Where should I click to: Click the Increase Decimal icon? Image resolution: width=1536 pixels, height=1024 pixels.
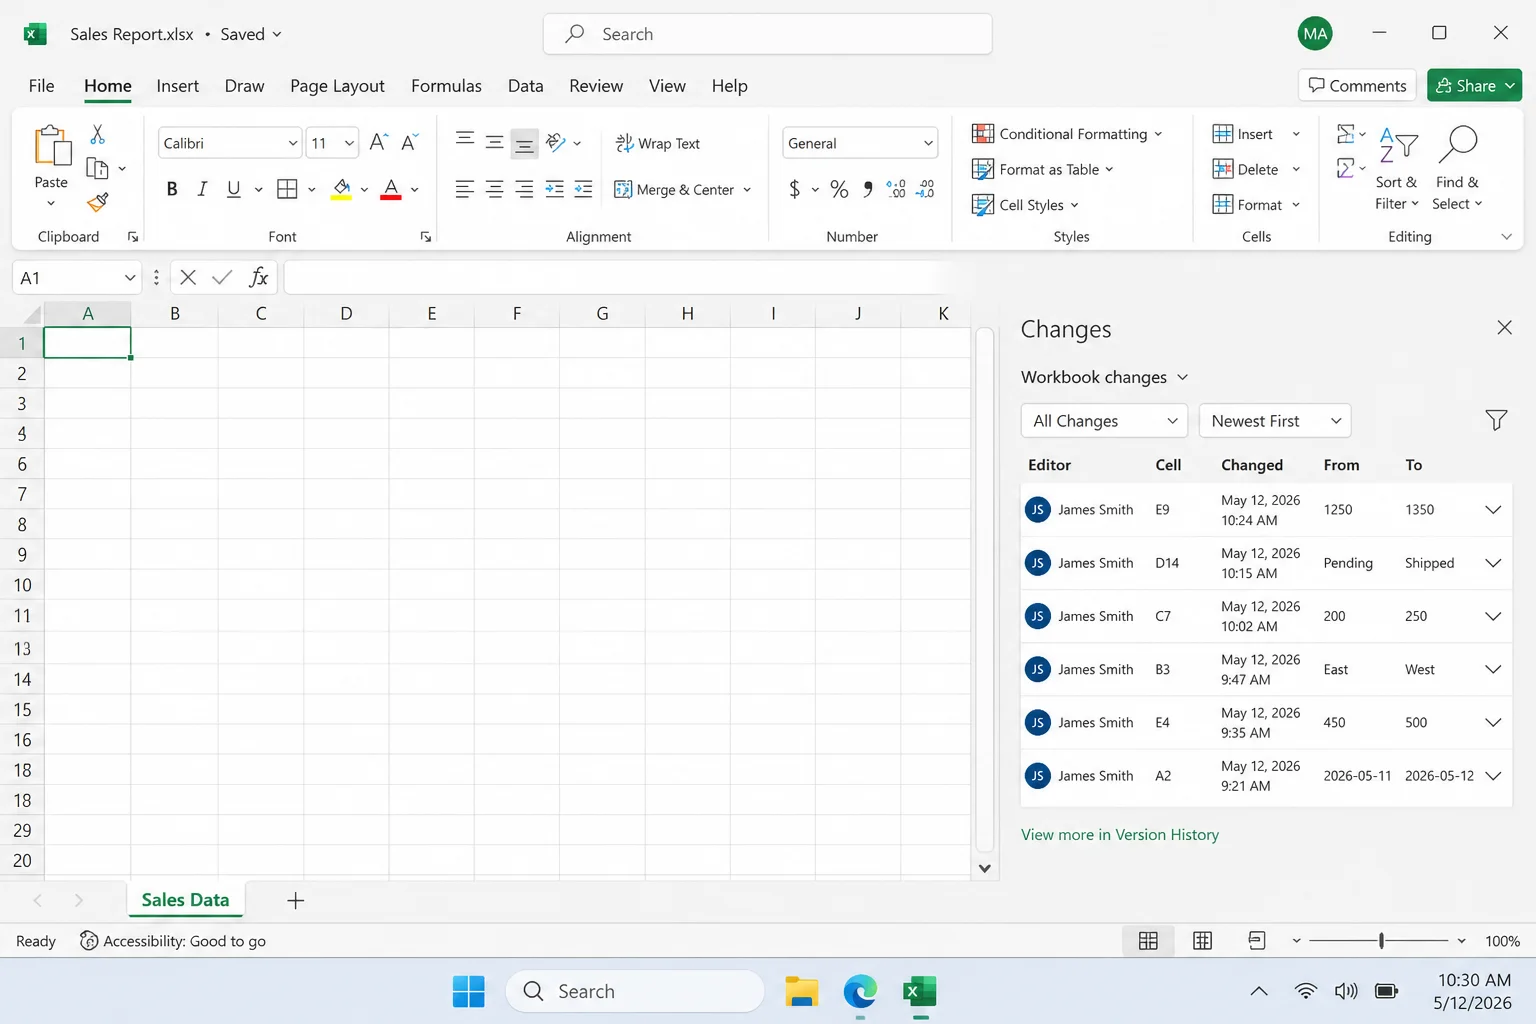896,189
